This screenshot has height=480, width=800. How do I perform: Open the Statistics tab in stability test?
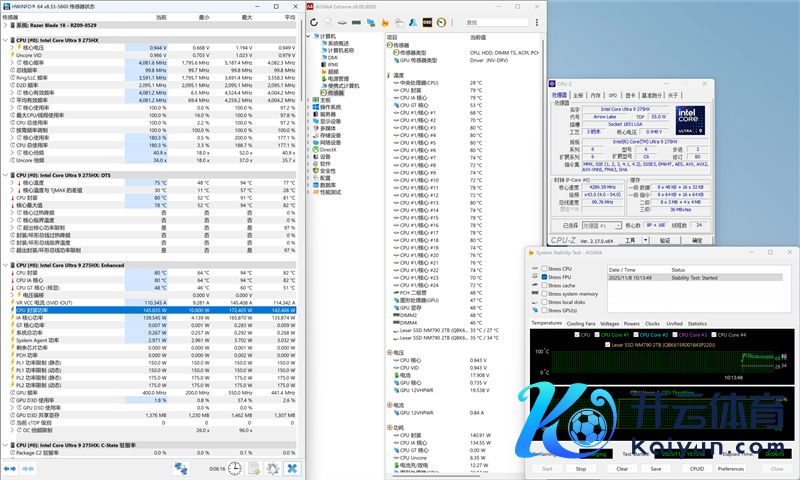pyautogui.click(x=697, y=323)
